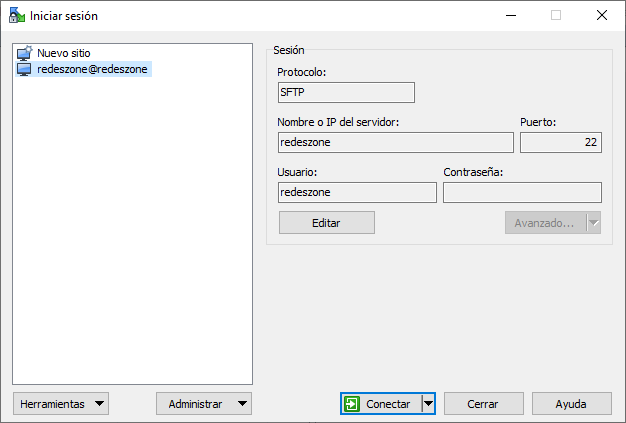Click the Puerto field showing 22
626x423 pixels.
561,142
